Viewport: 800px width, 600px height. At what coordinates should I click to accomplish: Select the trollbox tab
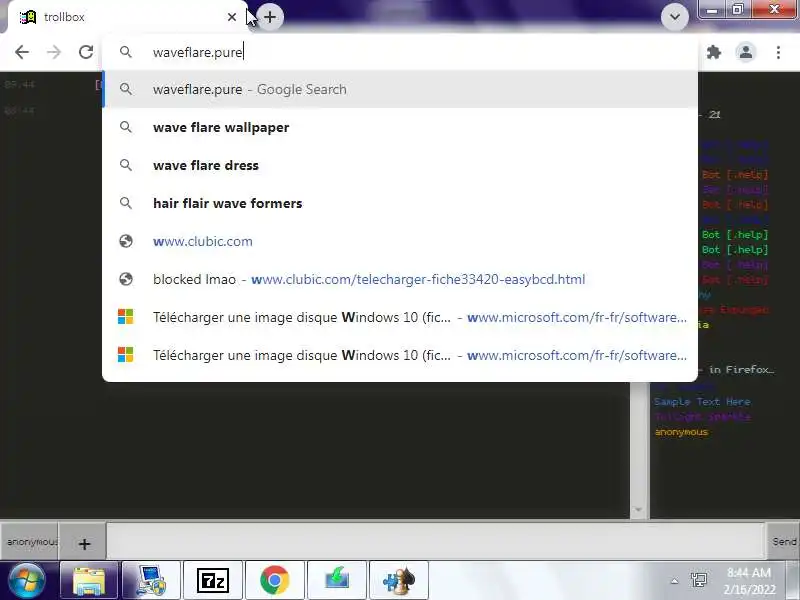click(128, 17)
